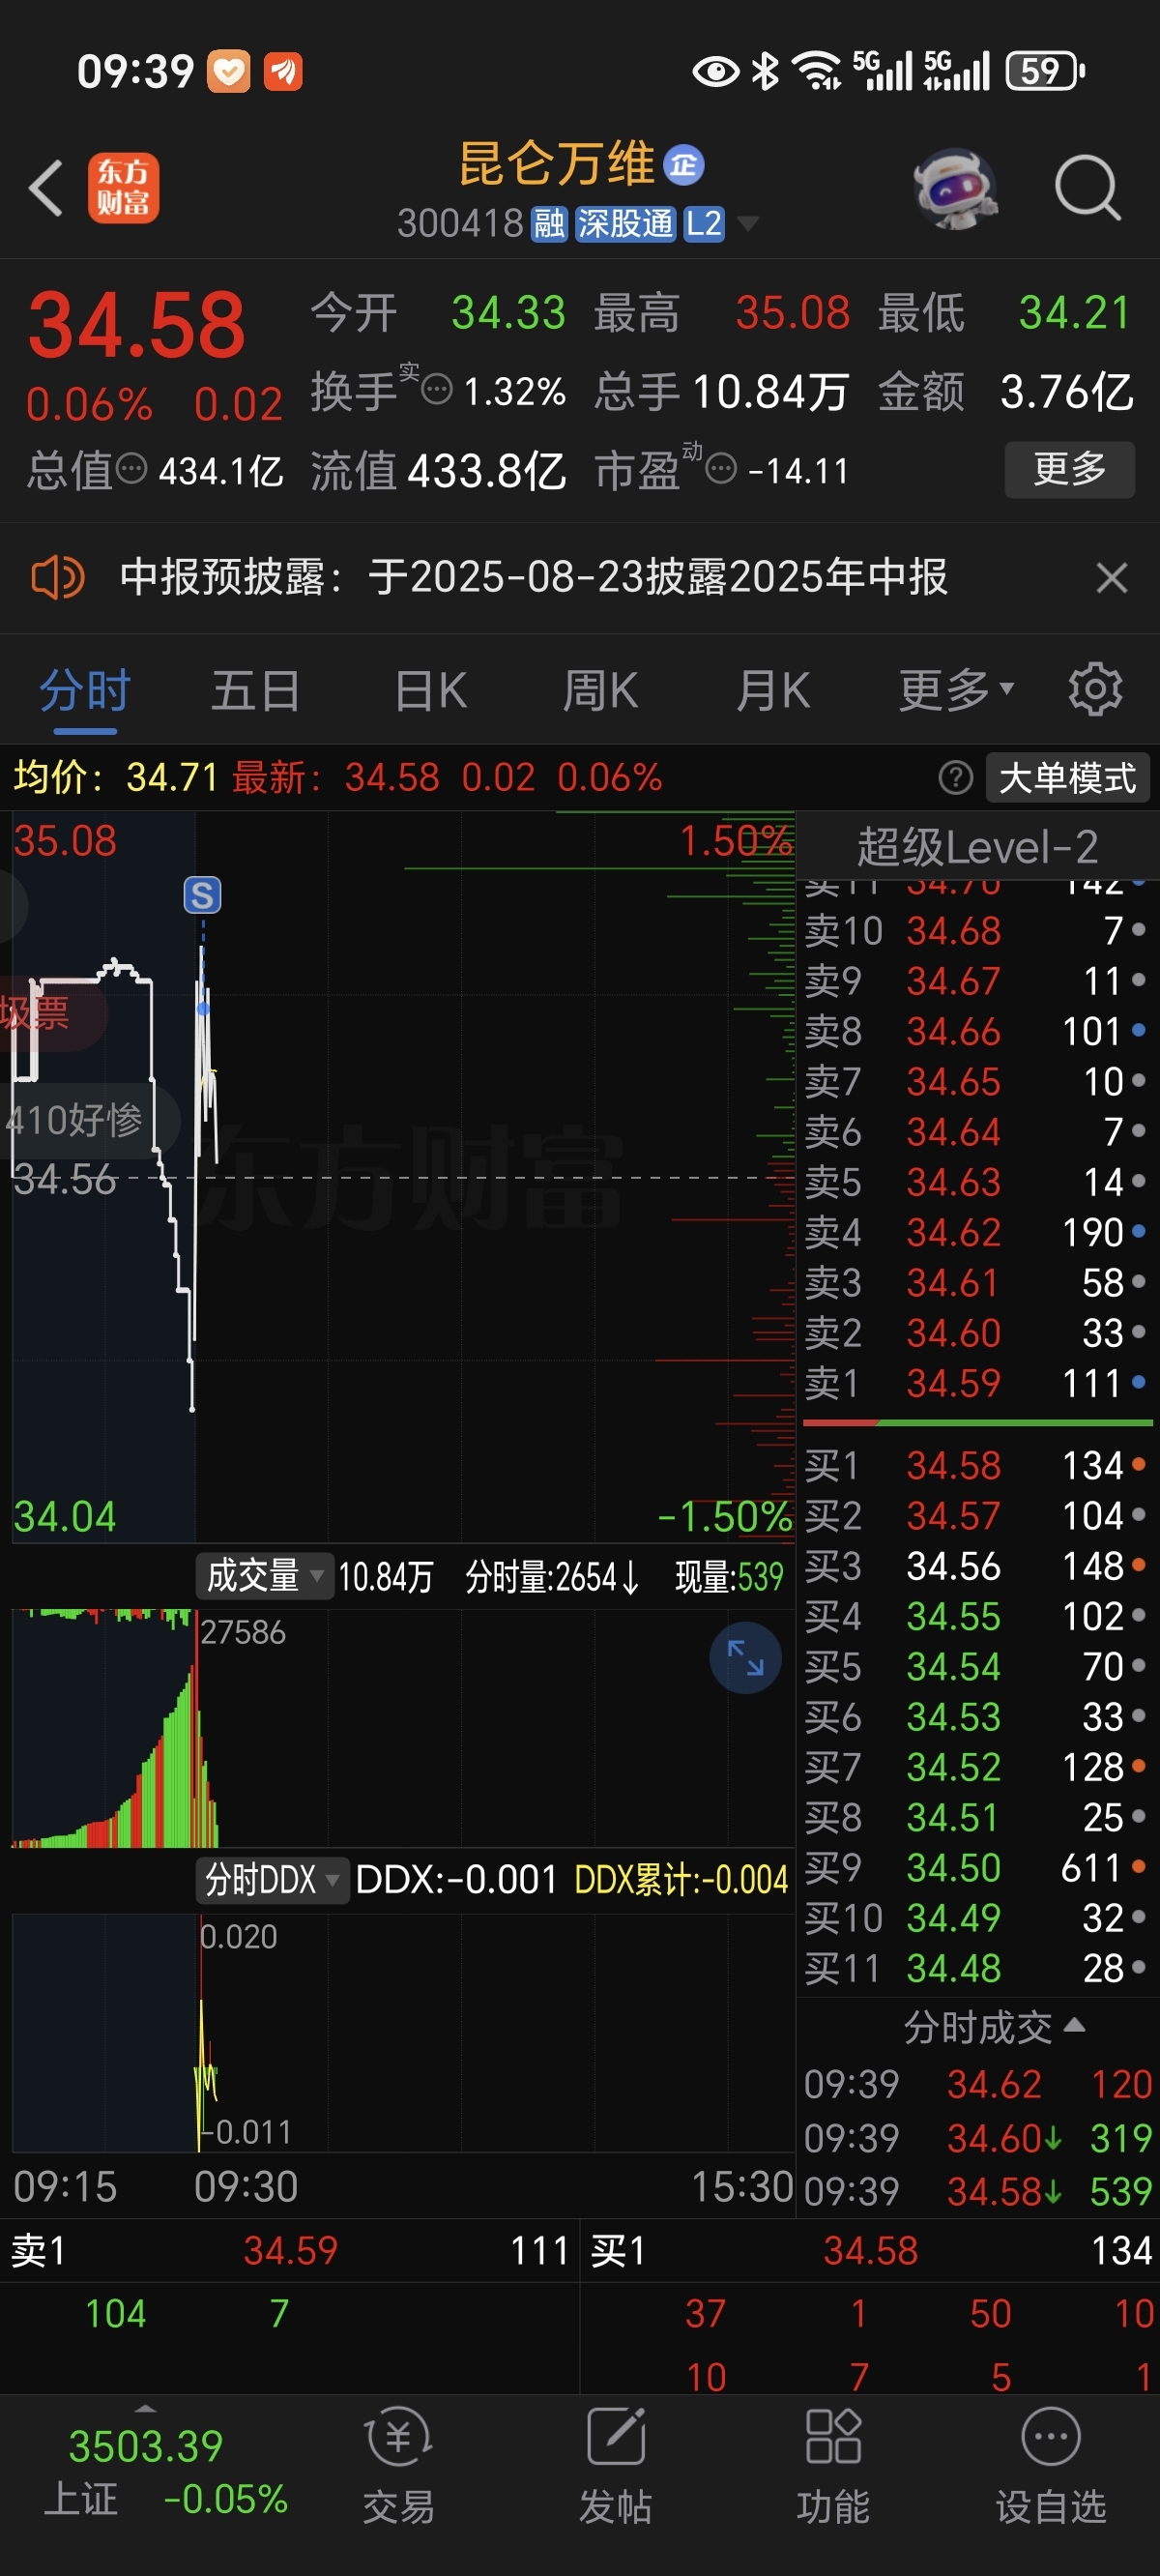Viewport: 1160px width, 2576px height.
Task: Open chart settings gear icon
Action: coord(1095,689)
